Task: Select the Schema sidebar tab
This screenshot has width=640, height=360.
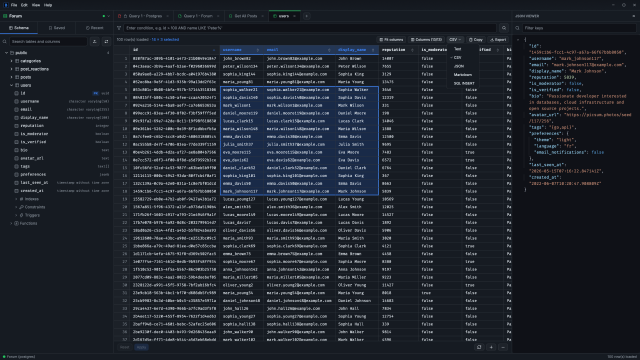Action: [x=19, y=28]
